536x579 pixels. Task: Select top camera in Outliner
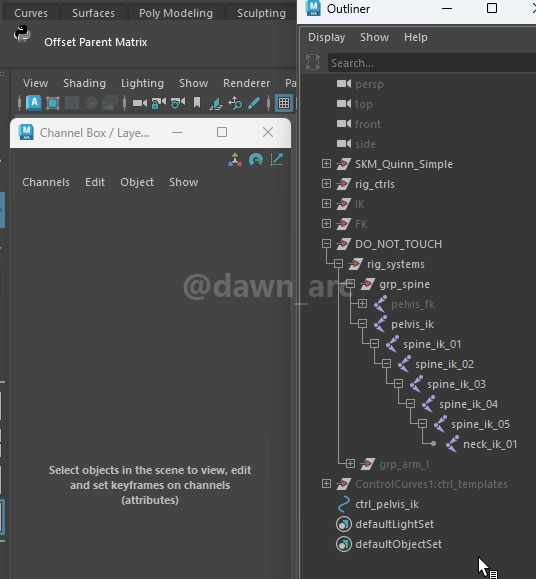pyautogui.click(x=364, y=105)
